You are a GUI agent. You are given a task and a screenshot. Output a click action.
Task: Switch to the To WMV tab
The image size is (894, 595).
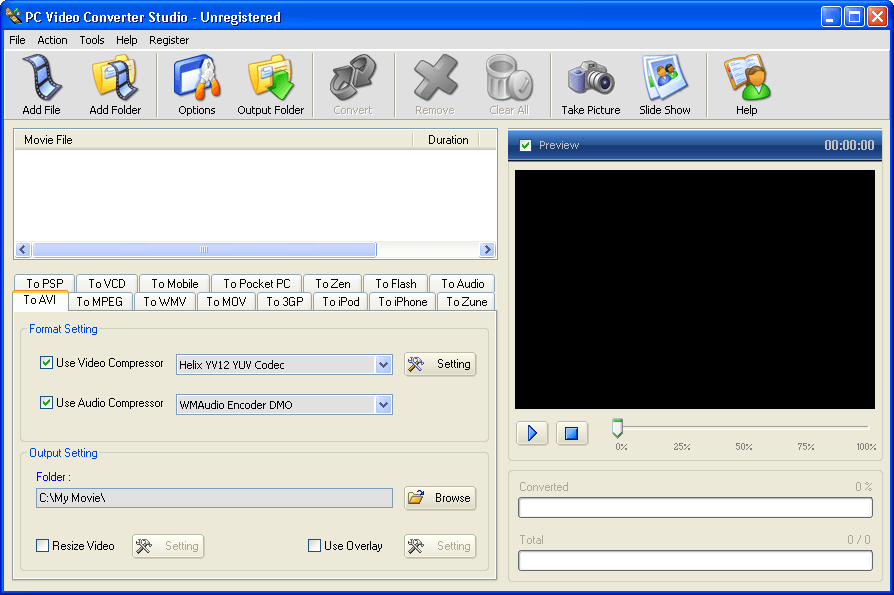pos(165,301)
